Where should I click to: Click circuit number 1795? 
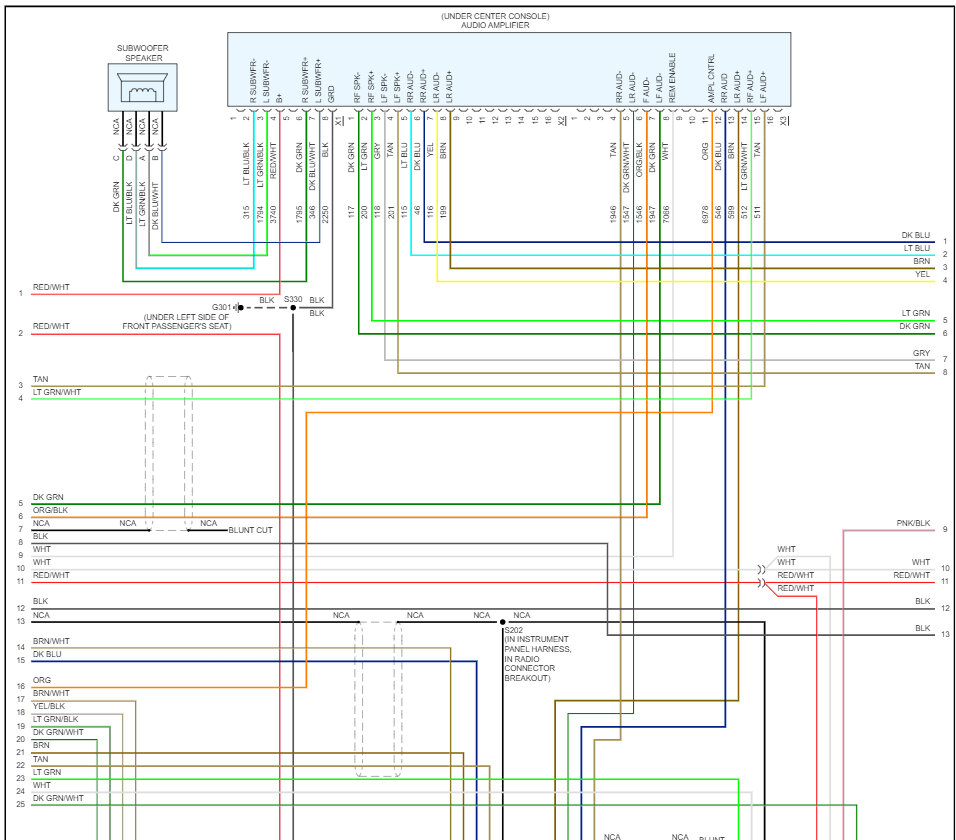pyautogui.click(x=299, y=213)
